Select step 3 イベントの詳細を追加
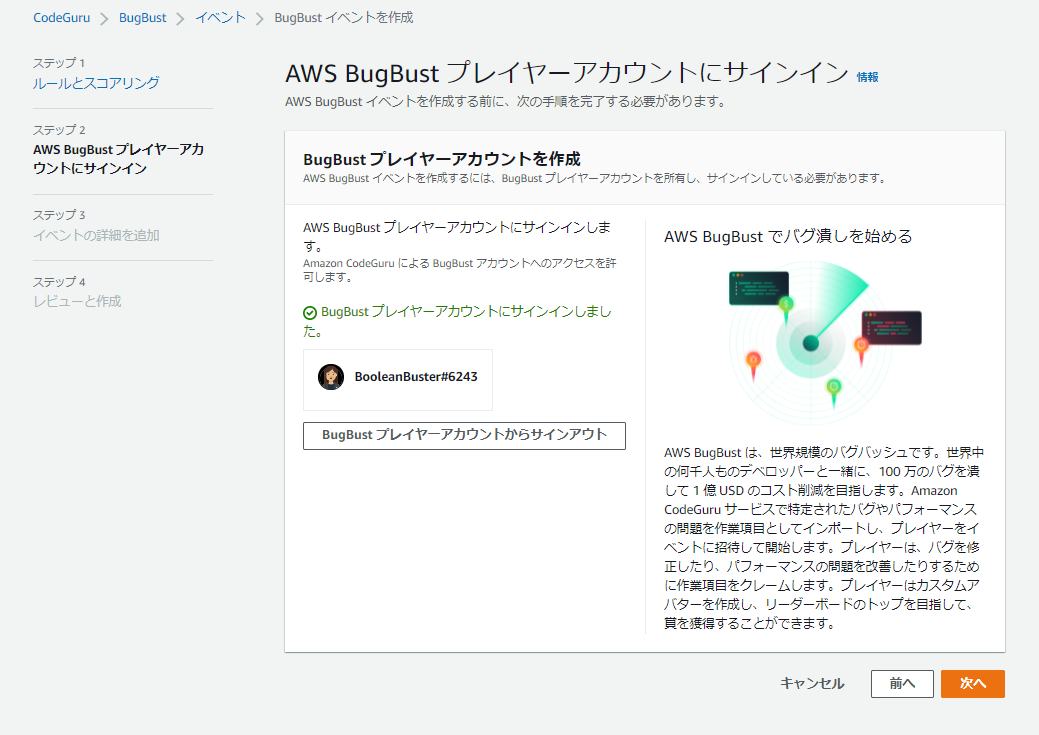Viewport: 1039px width, 735px height. 96,235
